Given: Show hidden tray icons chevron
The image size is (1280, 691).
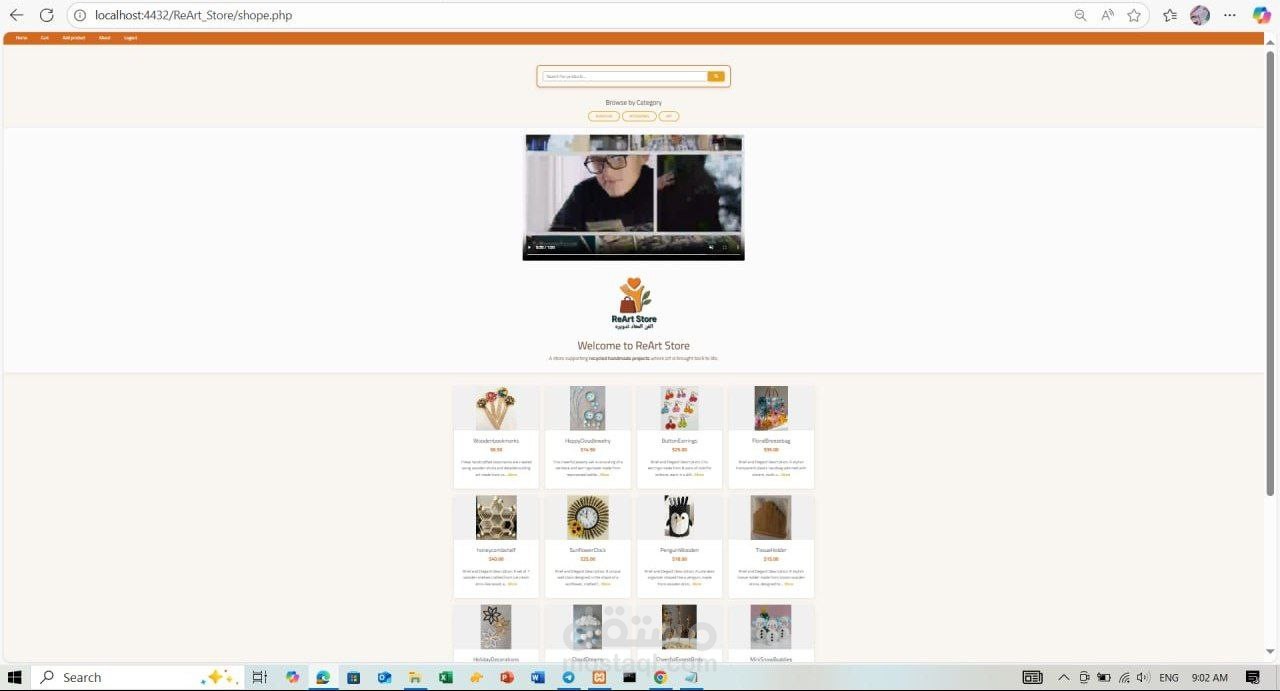Looking at the screenshot, I should point(1063,677).
